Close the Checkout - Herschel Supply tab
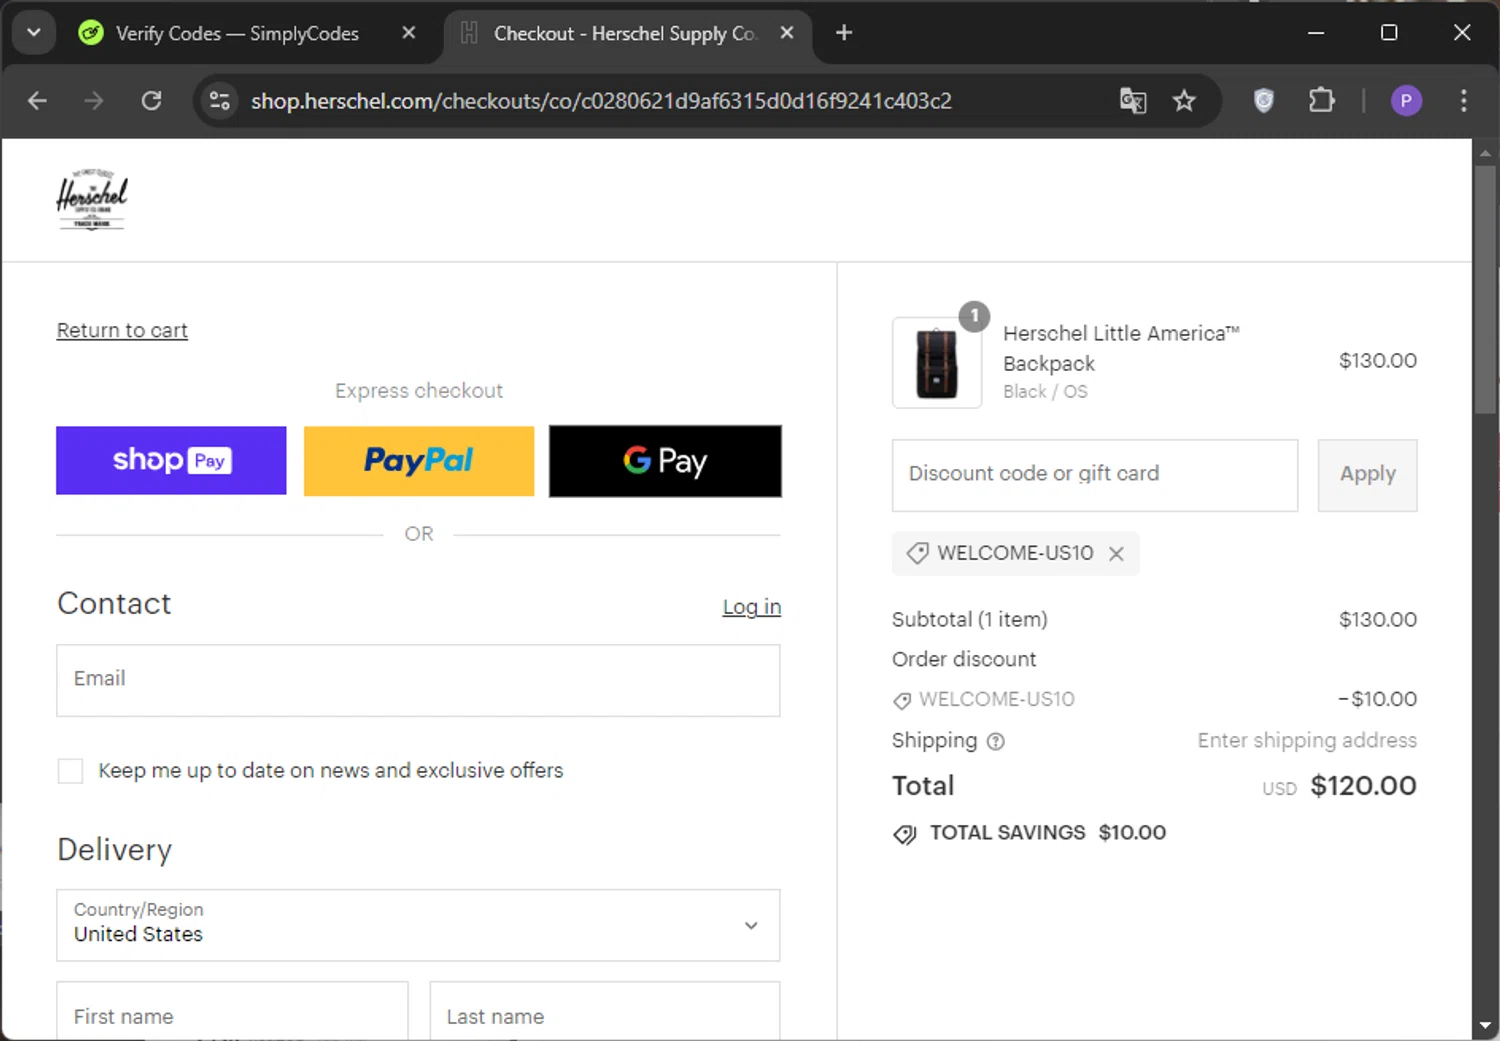Viewport: 1500px width, 1041px height. coord(787,33)
